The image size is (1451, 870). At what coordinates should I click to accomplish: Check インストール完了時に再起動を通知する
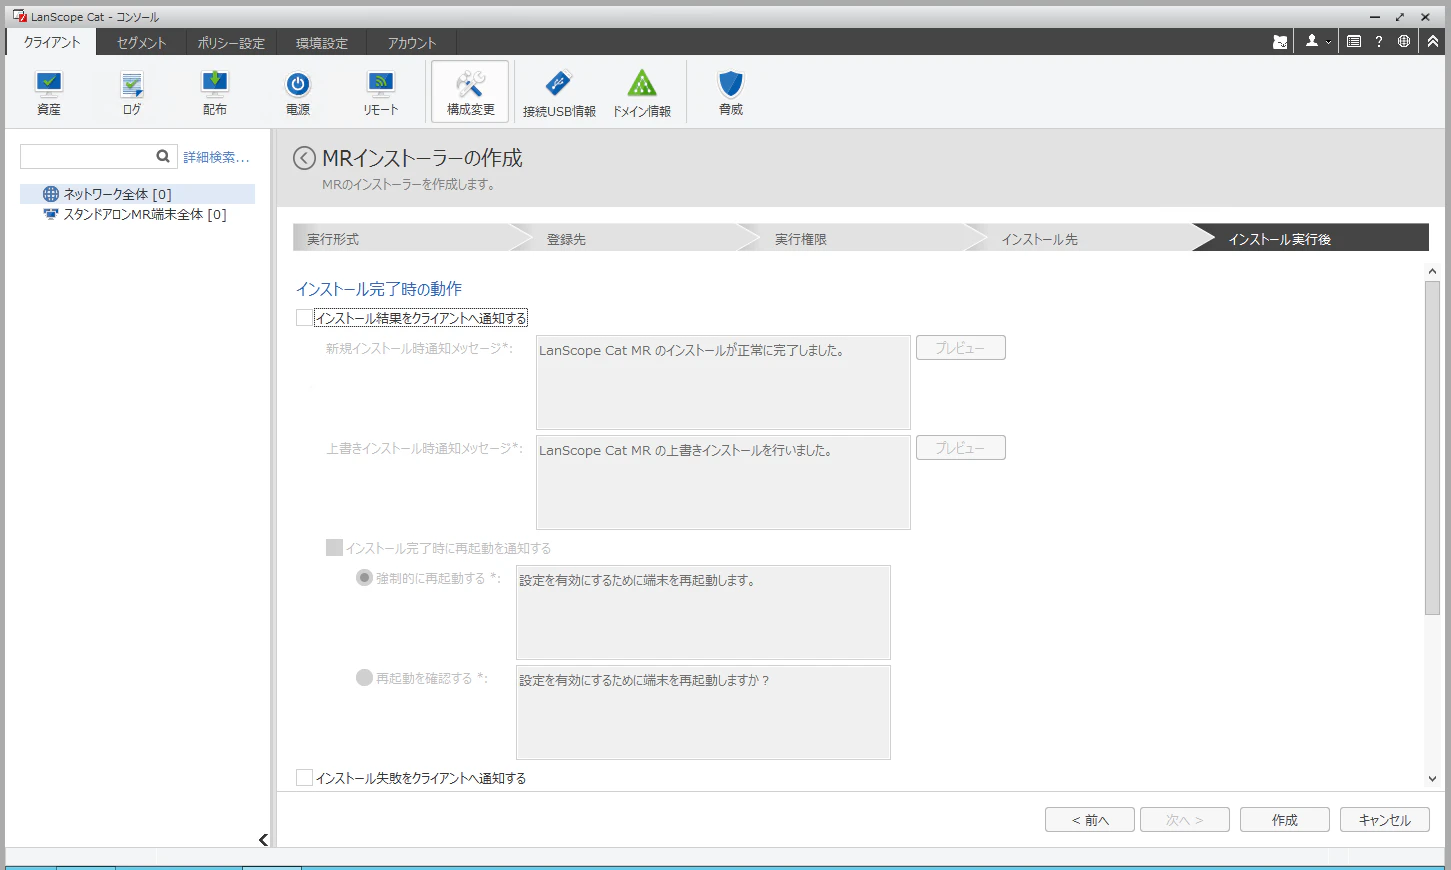334,548
